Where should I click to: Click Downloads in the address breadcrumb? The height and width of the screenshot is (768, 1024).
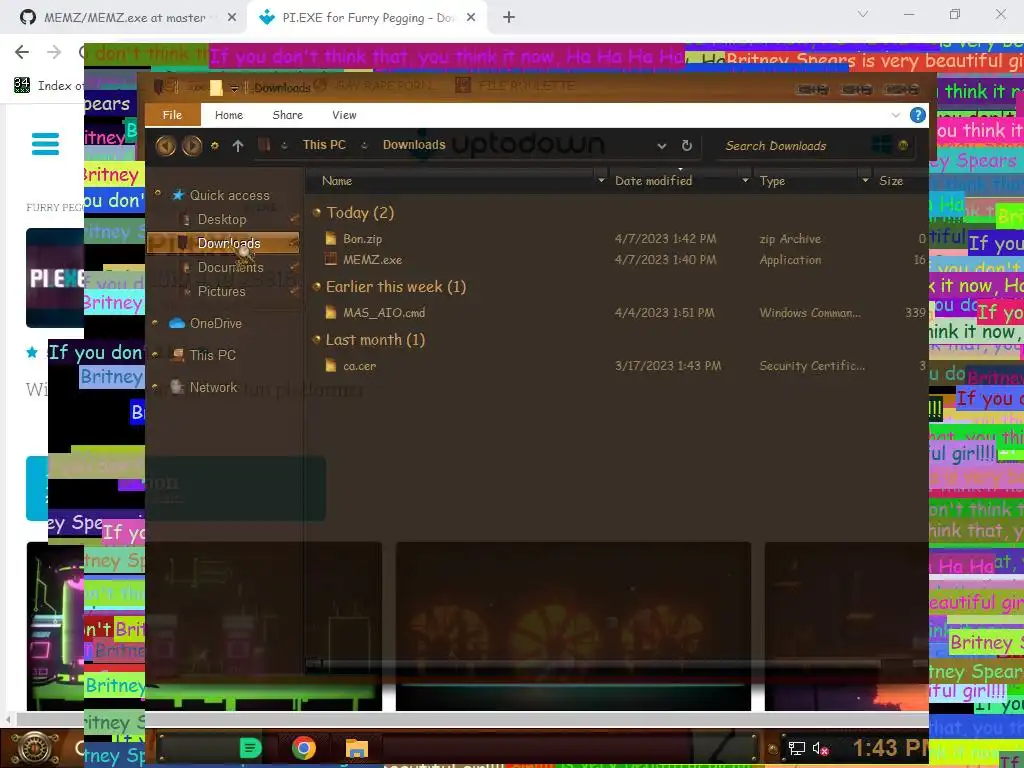[414, 145]
